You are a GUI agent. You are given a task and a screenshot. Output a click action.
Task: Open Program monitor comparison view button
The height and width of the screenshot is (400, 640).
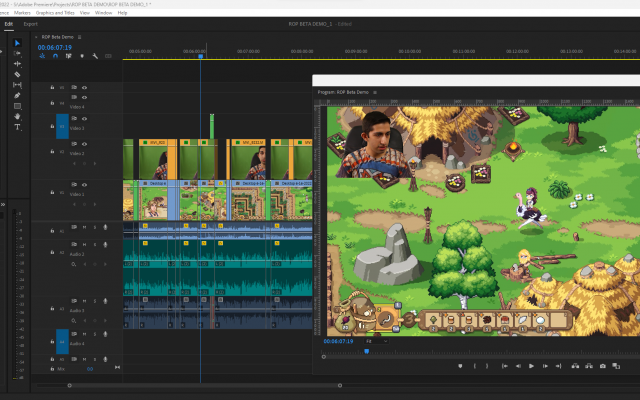tap(616, 366)
